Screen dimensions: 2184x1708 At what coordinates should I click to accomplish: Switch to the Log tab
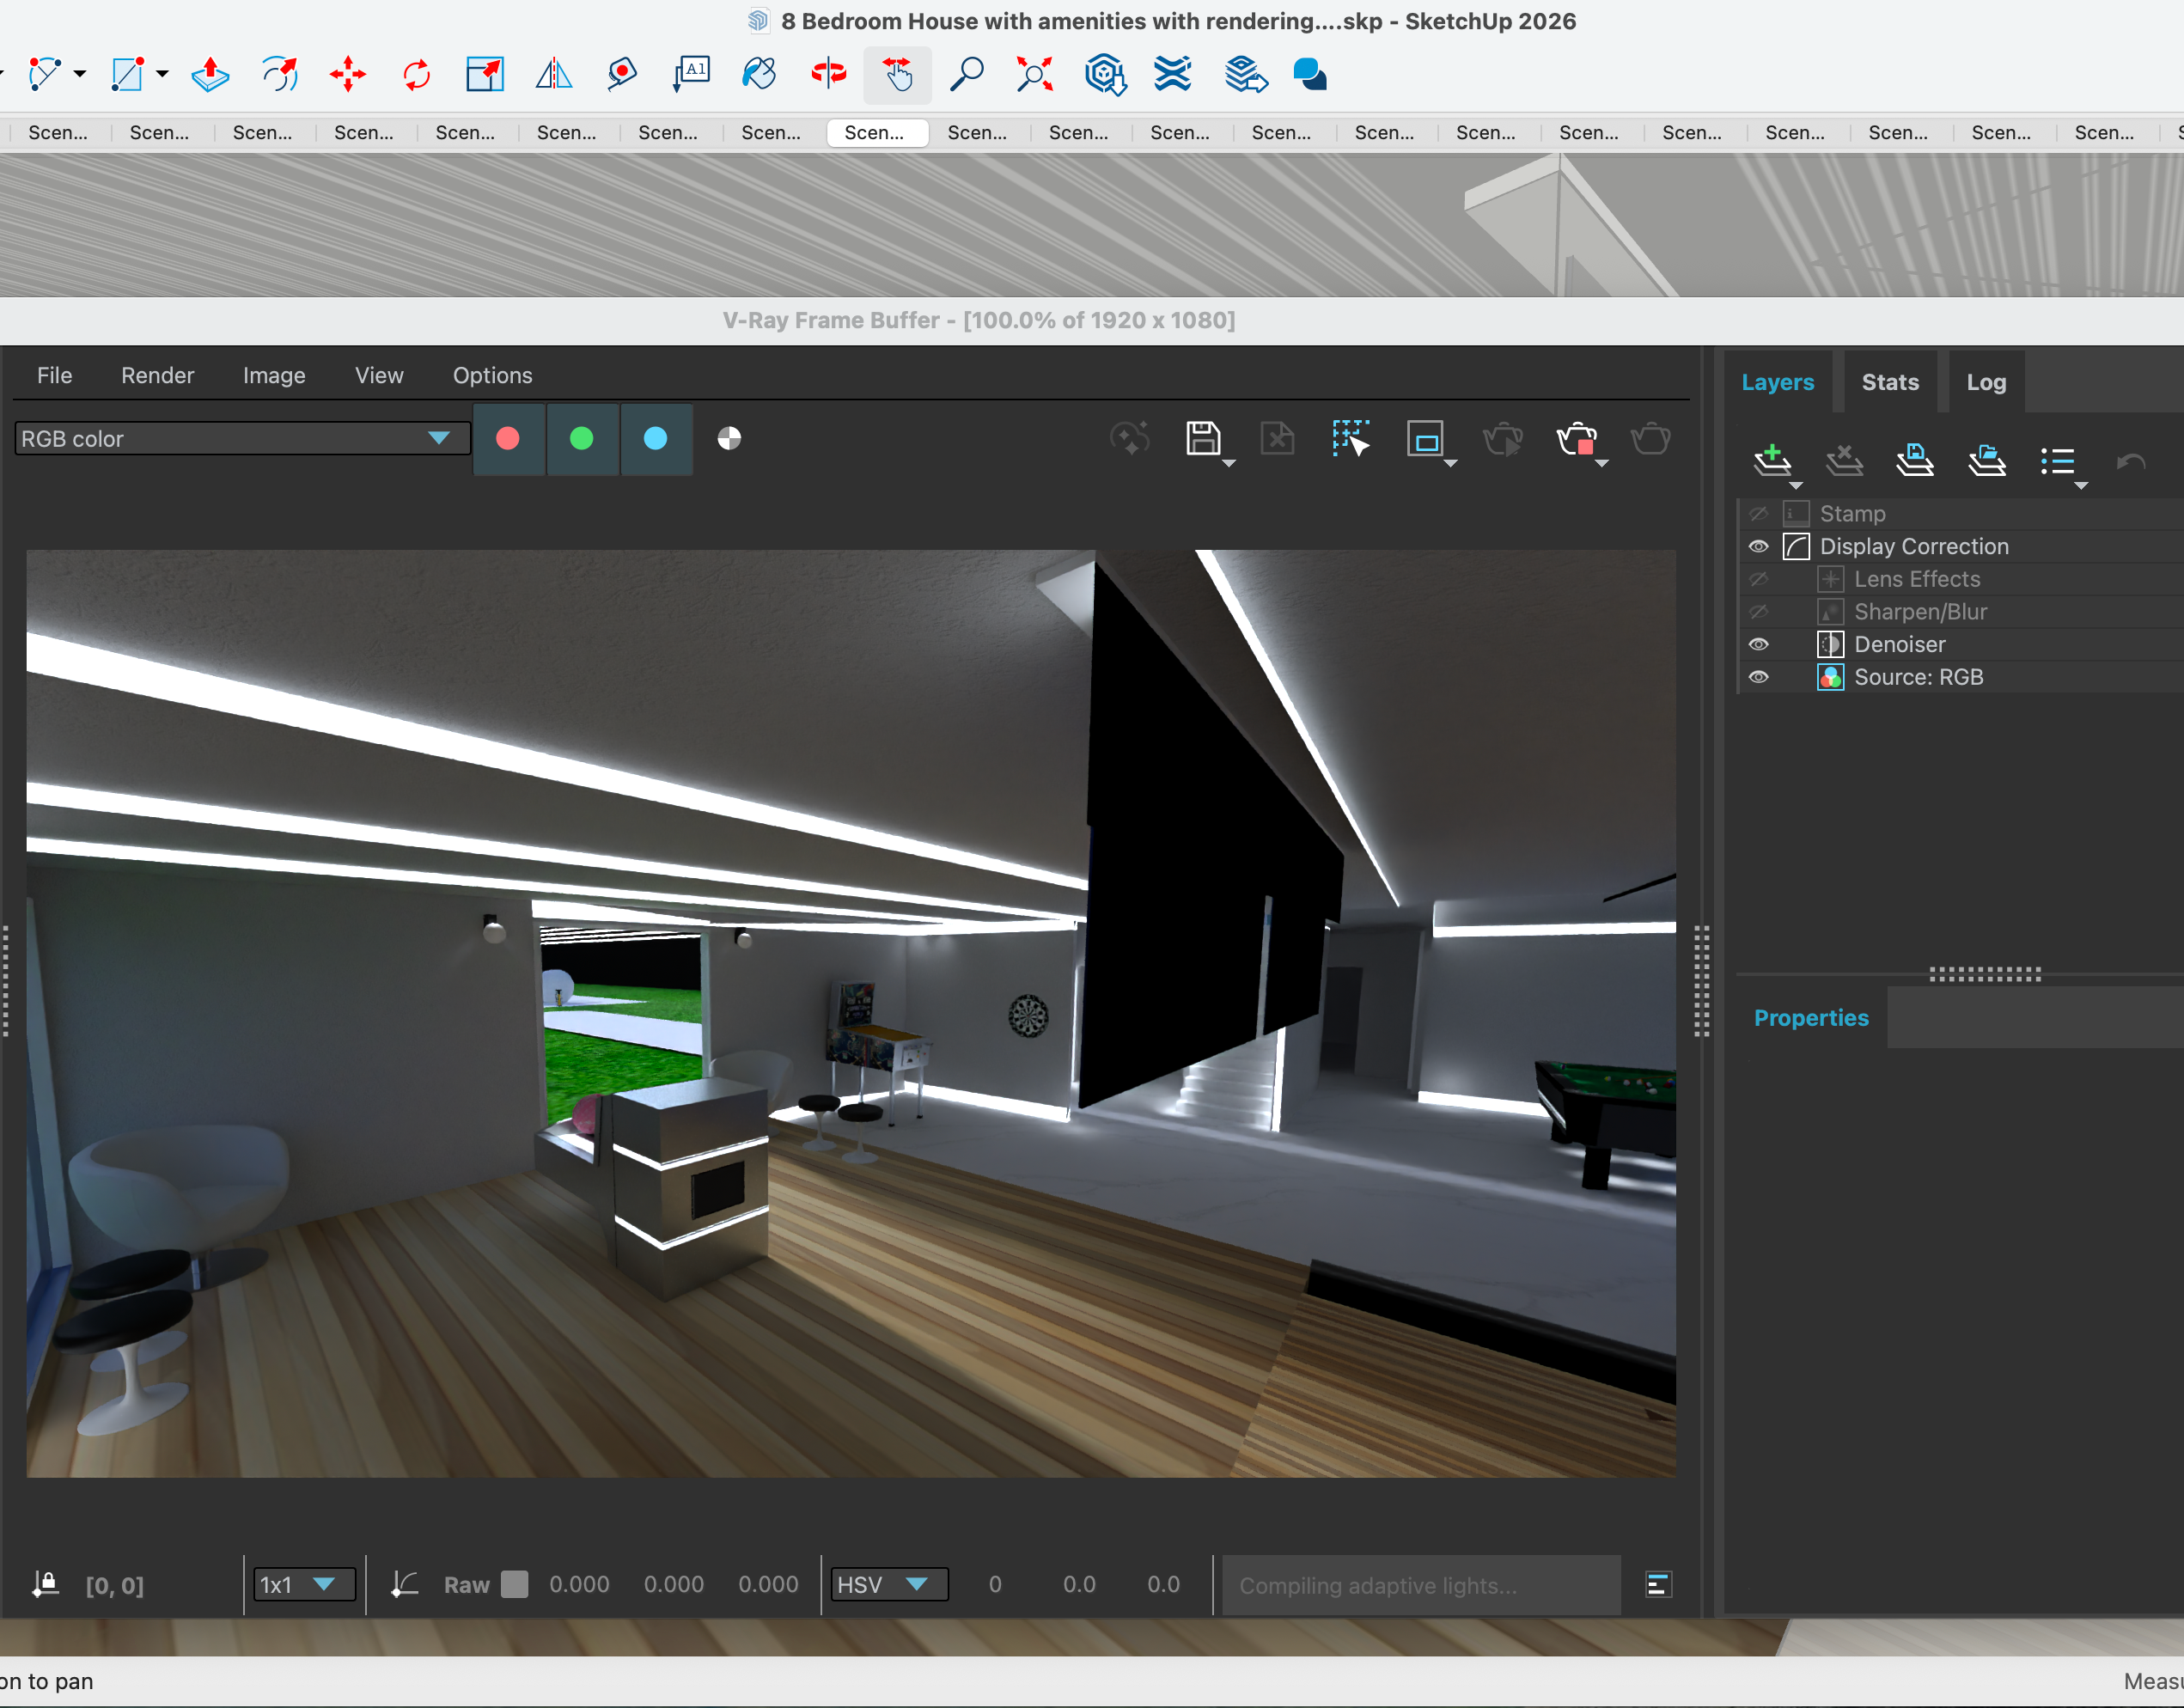coord(1985,382)
